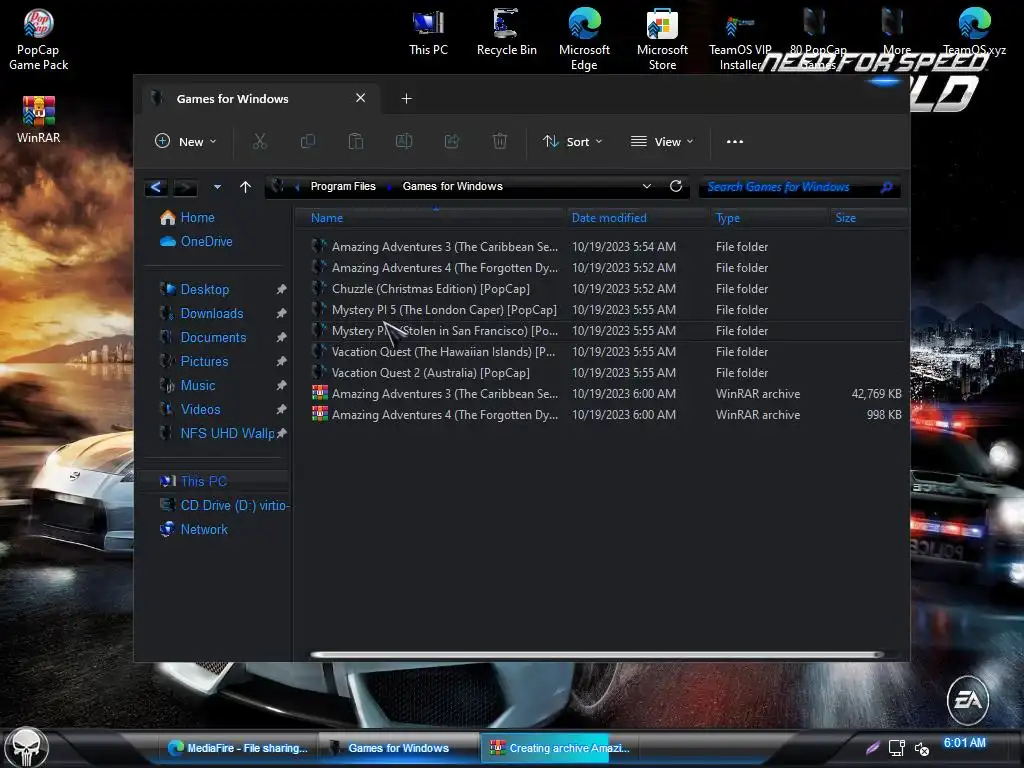Click the Paste clipboard icon
This screenshot has height=768, width=1024.
(x=356, y=141)
